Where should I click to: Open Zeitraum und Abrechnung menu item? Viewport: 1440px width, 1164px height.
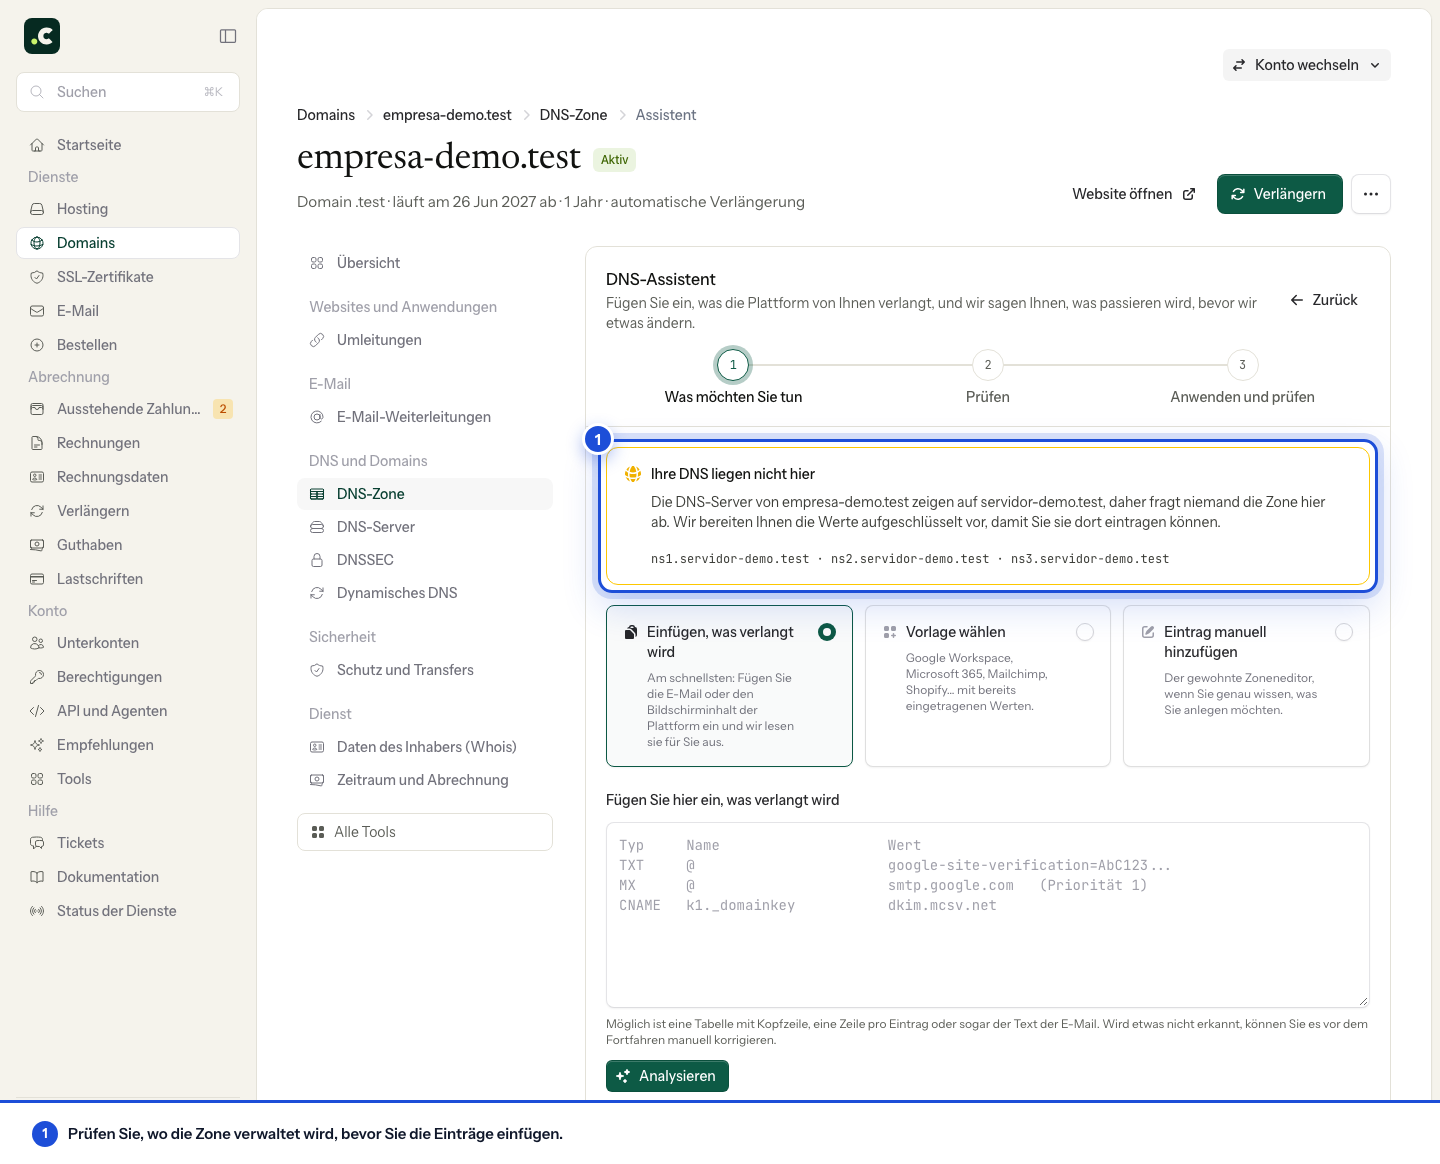tap(425, 780)
